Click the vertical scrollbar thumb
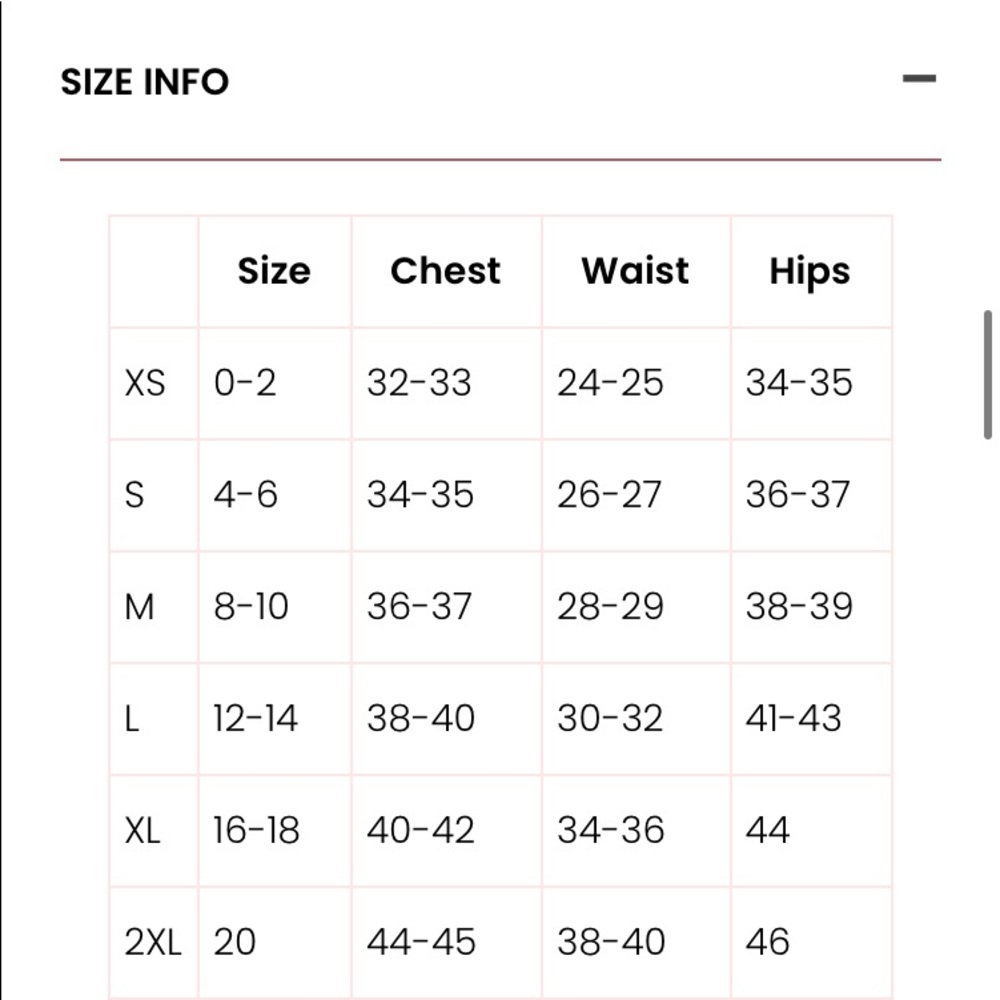 coord(987,375)
